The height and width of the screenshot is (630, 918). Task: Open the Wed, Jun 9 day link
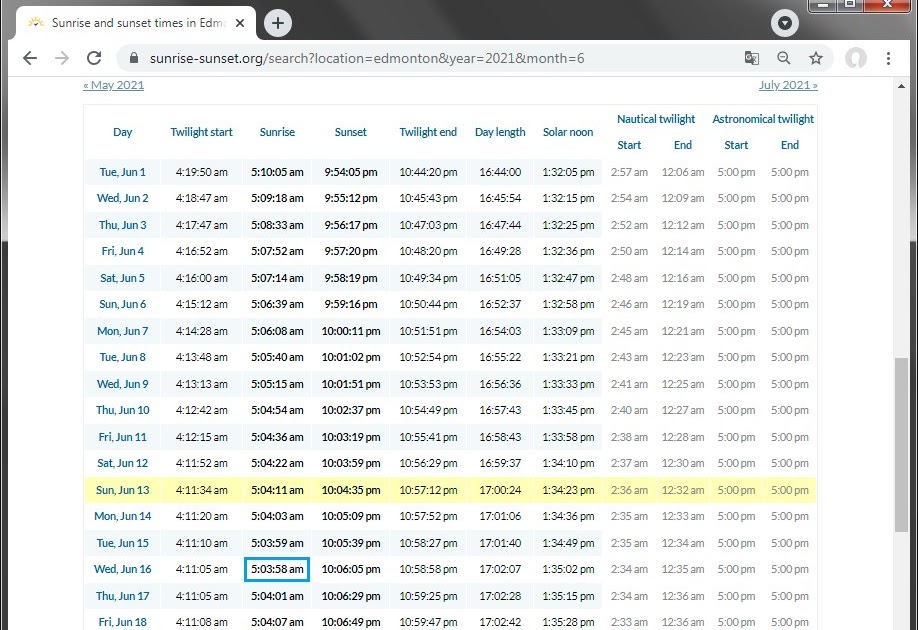coord(122,384)
